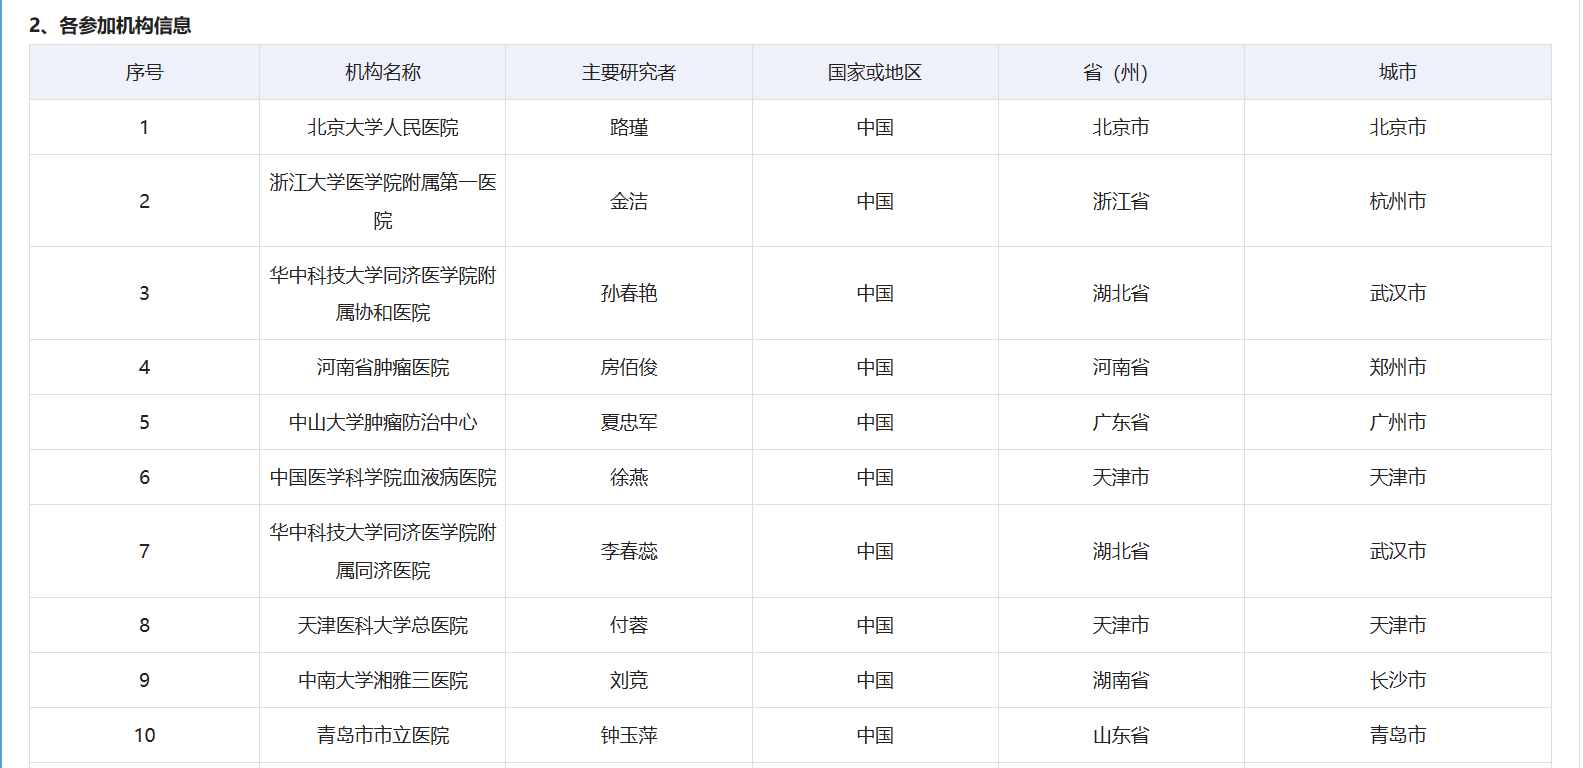Select institution "华中科技大学同济医学院附属同济医院"
The width and height of the screenshot is (1583, 768).
(x=383, y=551)
